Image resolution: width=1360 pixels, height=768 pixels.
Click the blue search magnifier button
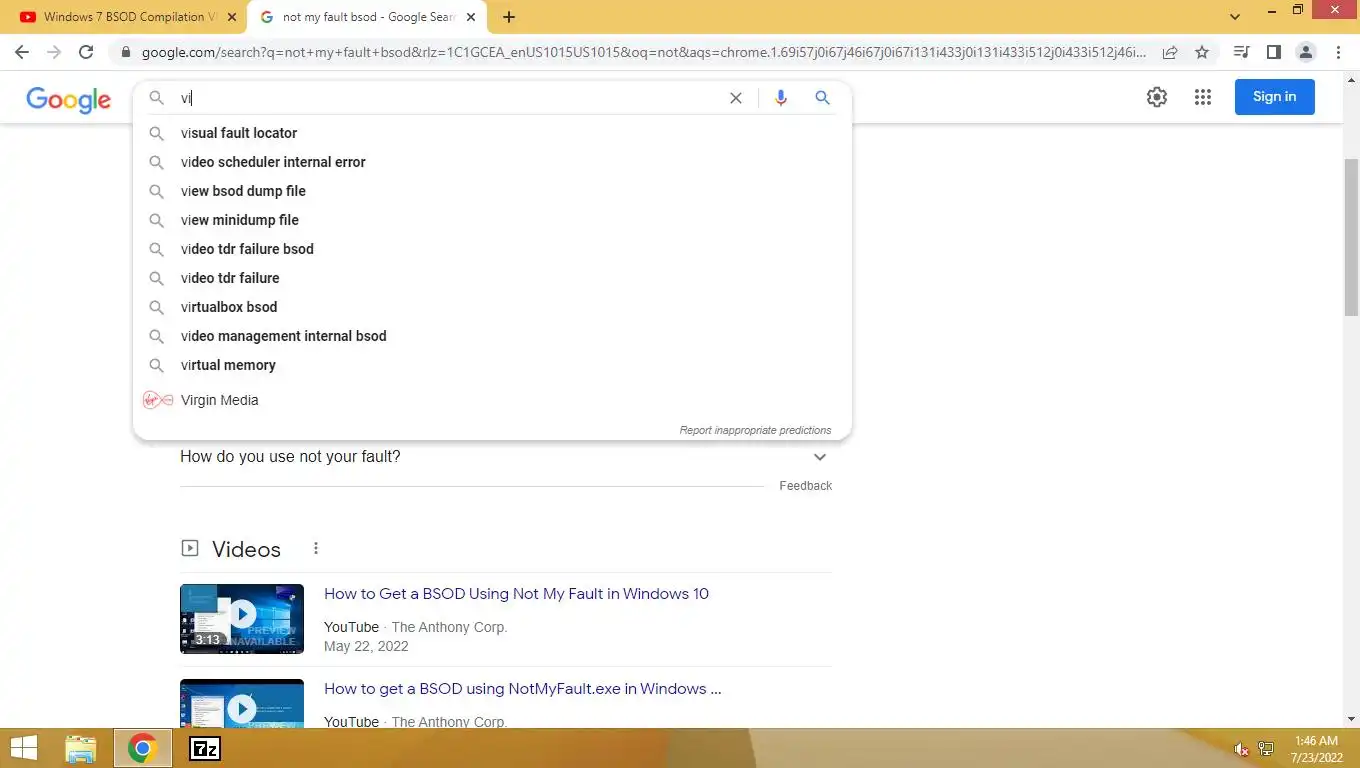click(x=822, y=98)
